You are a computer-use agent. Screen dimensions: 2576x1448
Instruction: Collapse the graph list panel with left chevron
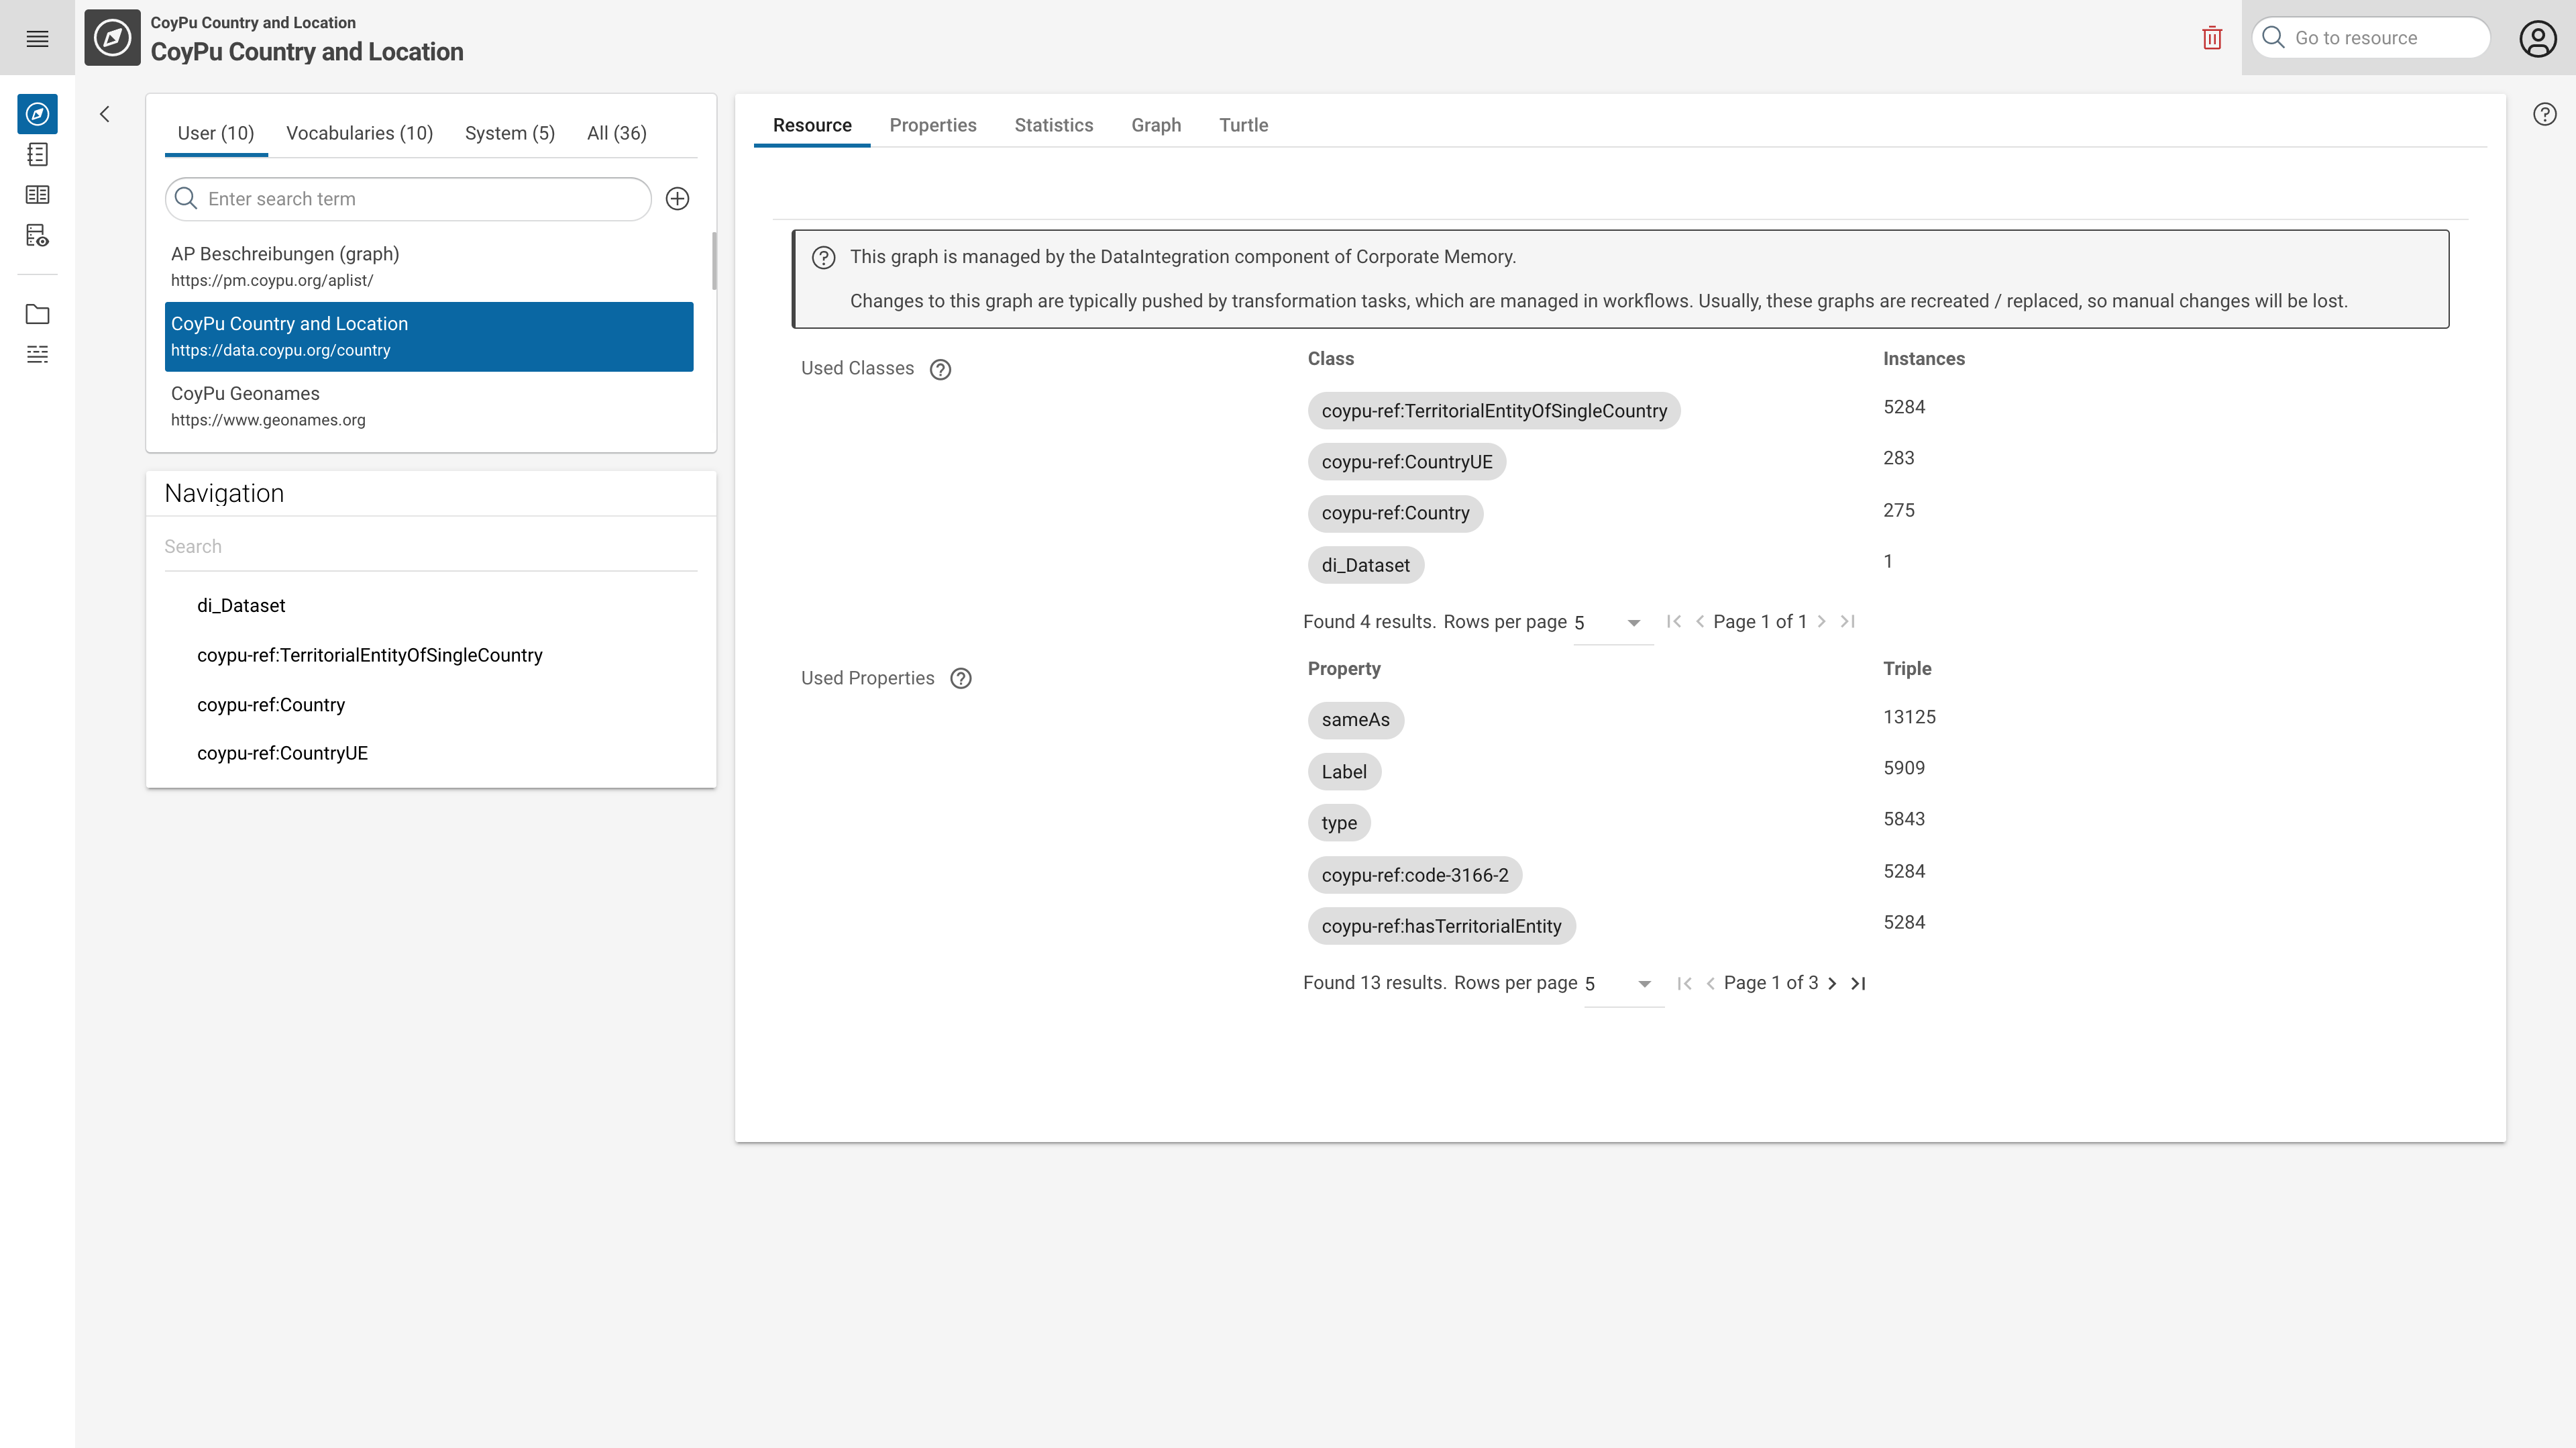tap(105, 113)
